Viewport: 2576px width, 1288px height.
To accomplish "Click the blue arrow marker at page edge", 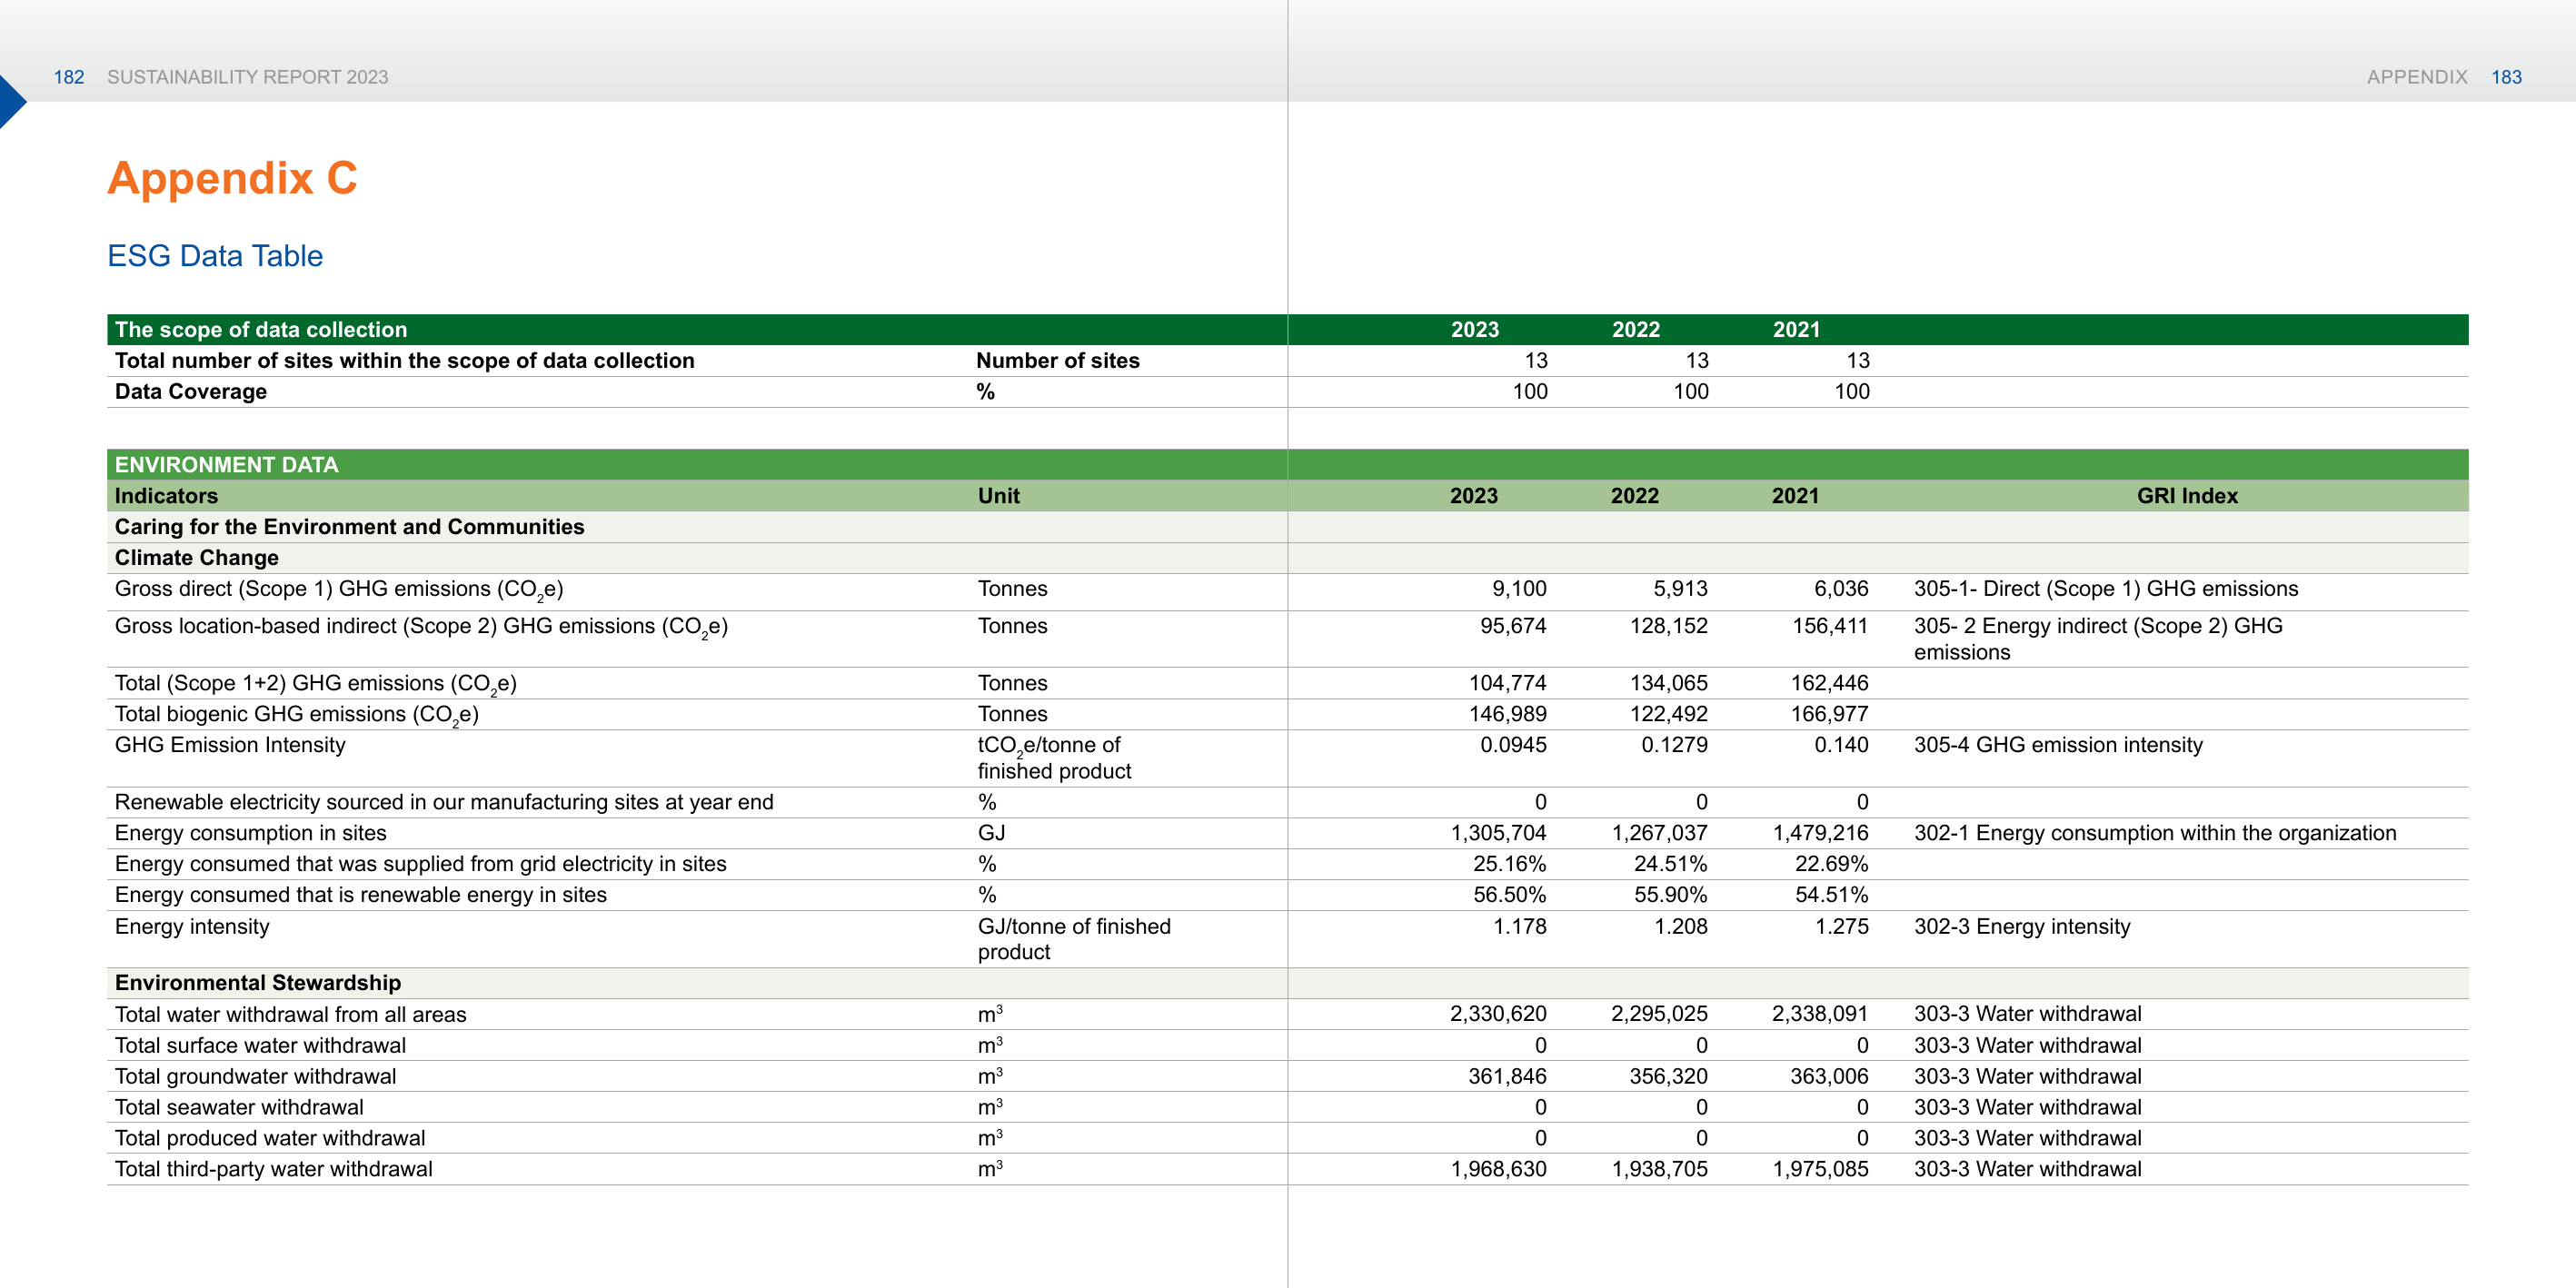I will (x=12, y=101).
